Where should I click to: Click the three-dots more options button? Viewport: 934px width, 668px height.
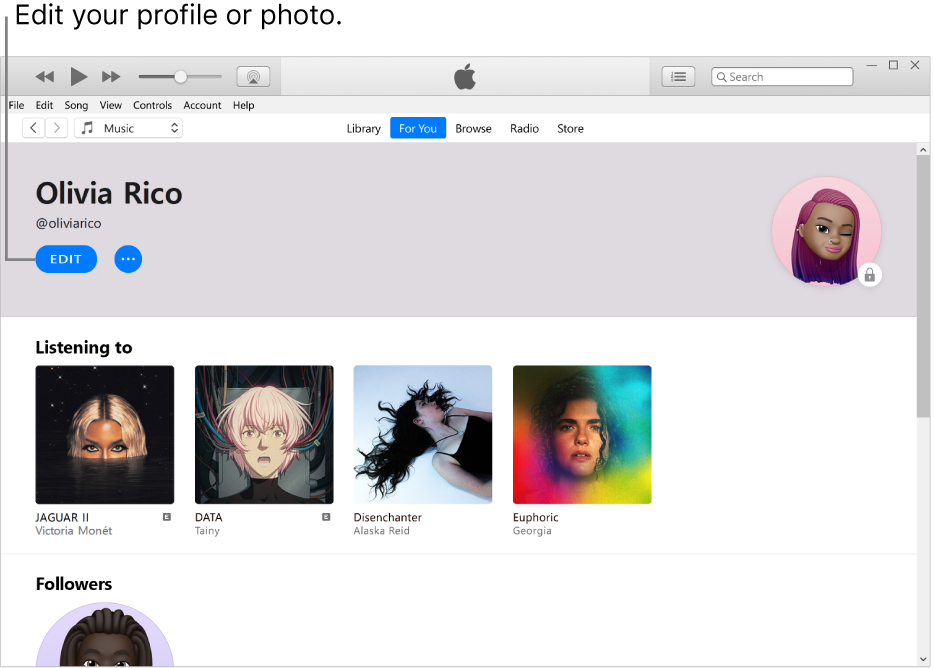[128, 259]
